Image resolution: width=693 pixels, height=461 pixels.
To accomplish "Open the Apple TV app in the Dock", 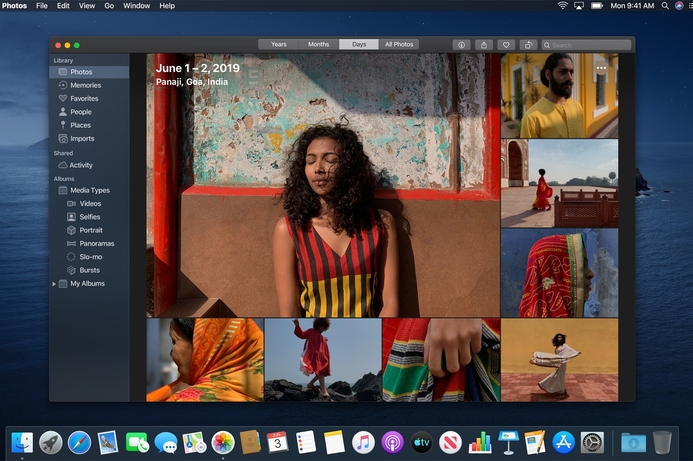I will [x=422, y=442].
